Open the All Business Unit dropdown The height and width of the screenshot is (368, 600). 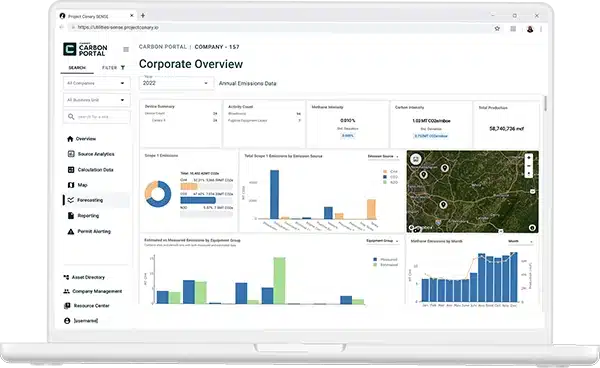[96, 100]
